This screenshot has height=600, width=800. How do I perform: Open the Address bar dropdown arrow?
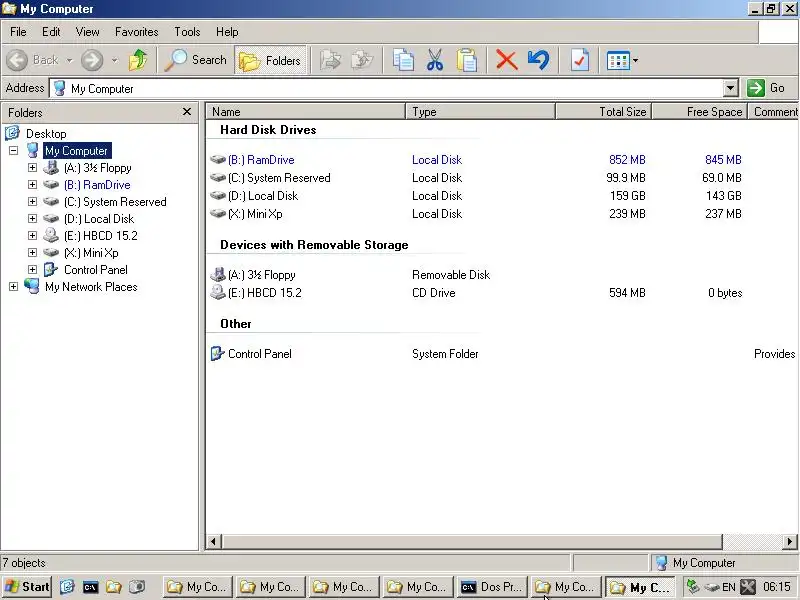pyautogui.click(x=731, y=88)
